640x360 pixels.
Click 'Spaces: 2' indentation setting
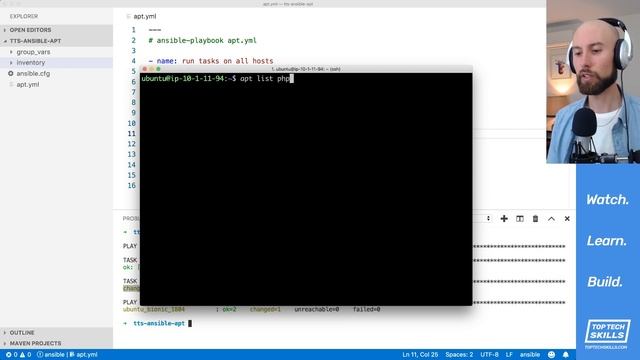tap(459, 355)
